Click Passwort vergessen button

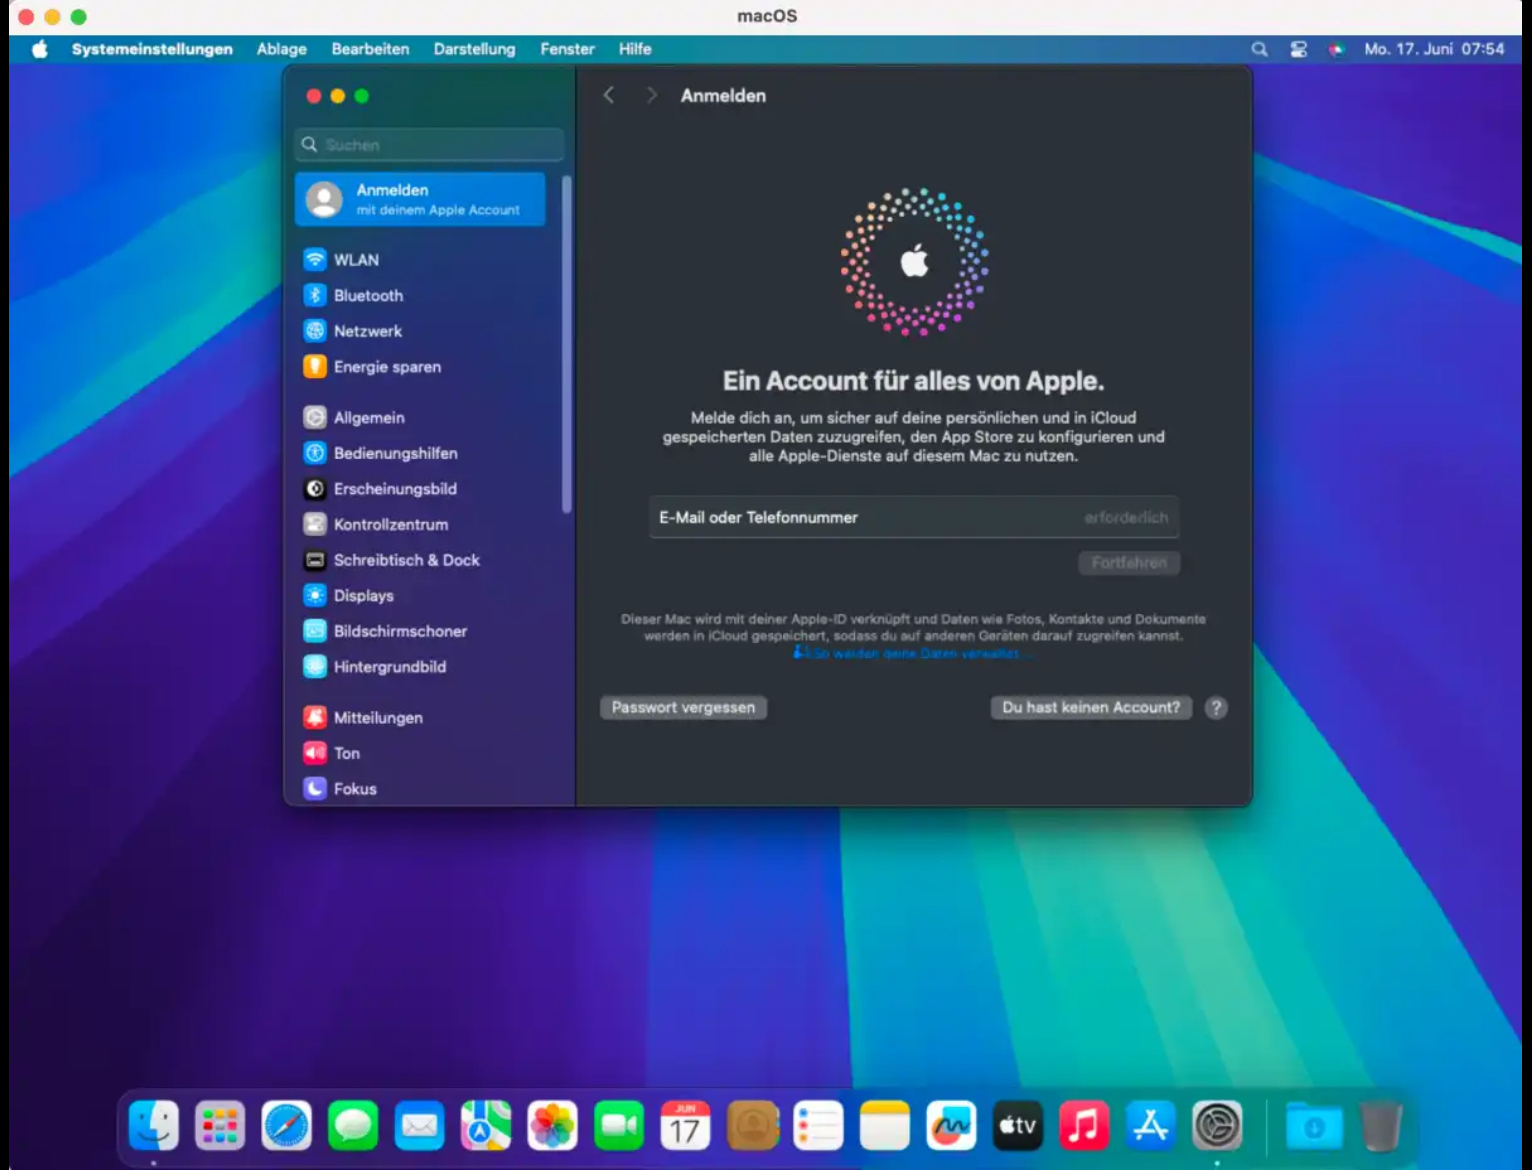coord(683,707)
